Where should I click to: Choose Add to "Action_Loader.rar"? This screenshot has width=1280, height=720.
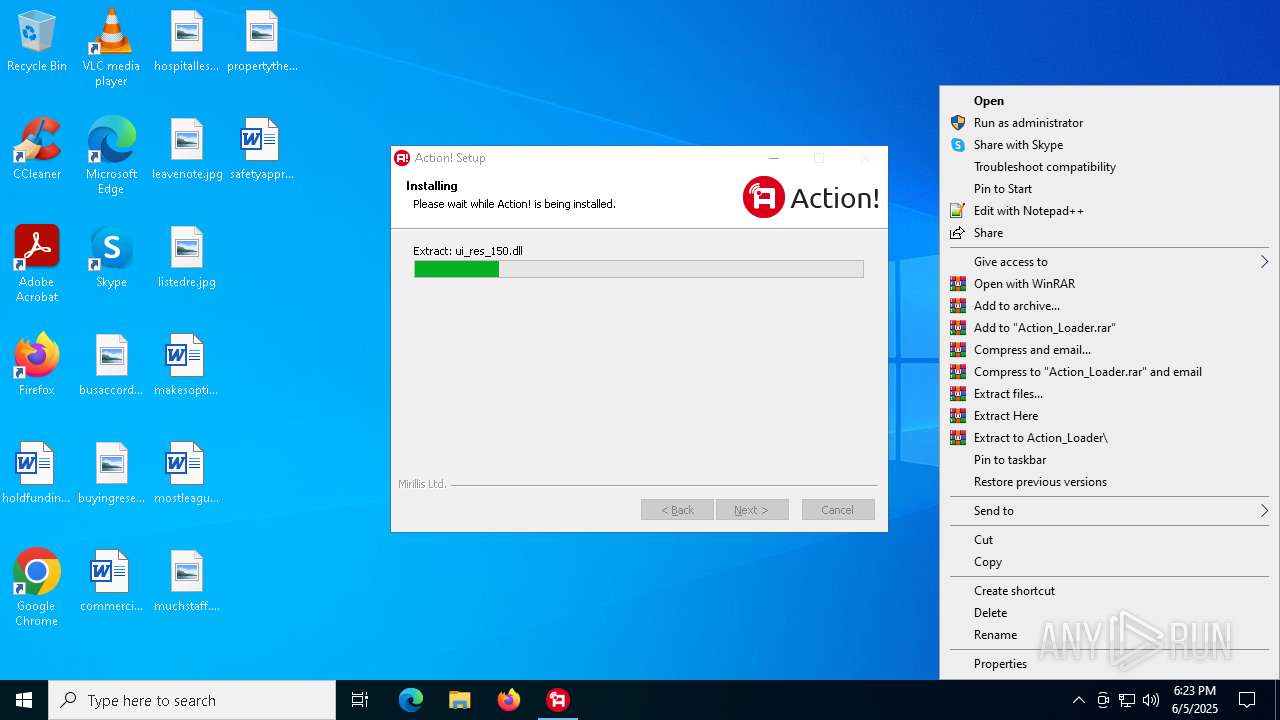[x=1108, y=327]
